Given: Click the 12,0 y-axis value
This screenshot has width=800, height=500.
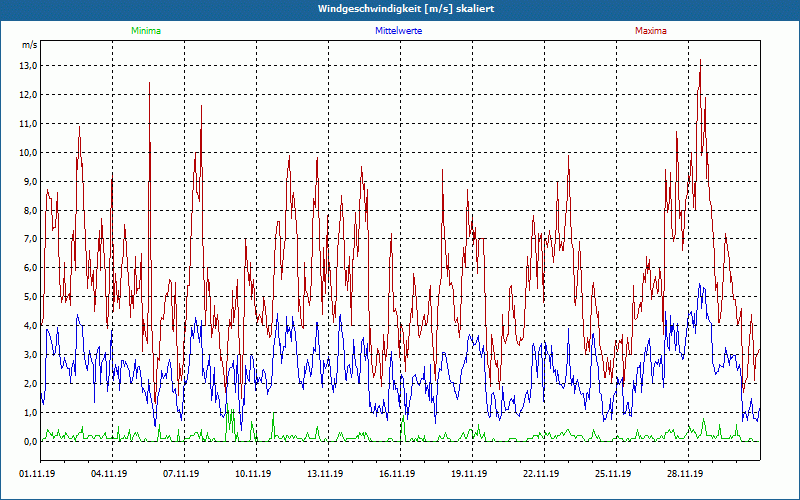Looking at the screenshot, I should pyautogui.click(x=29, y=95).
